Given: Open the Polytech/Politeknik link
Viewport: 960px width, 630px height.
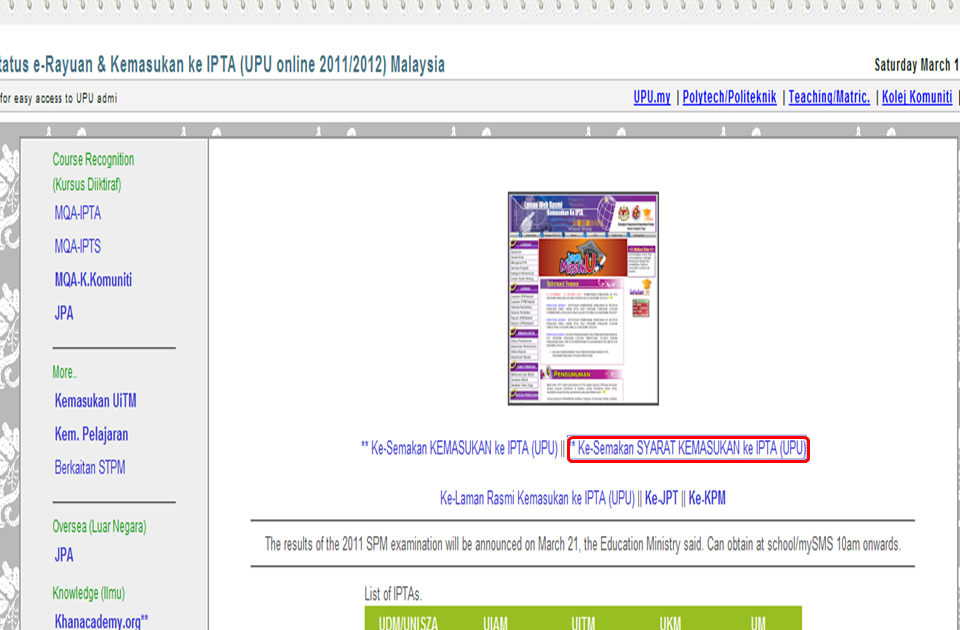Looking at the screenshot, I should [729, 97].
